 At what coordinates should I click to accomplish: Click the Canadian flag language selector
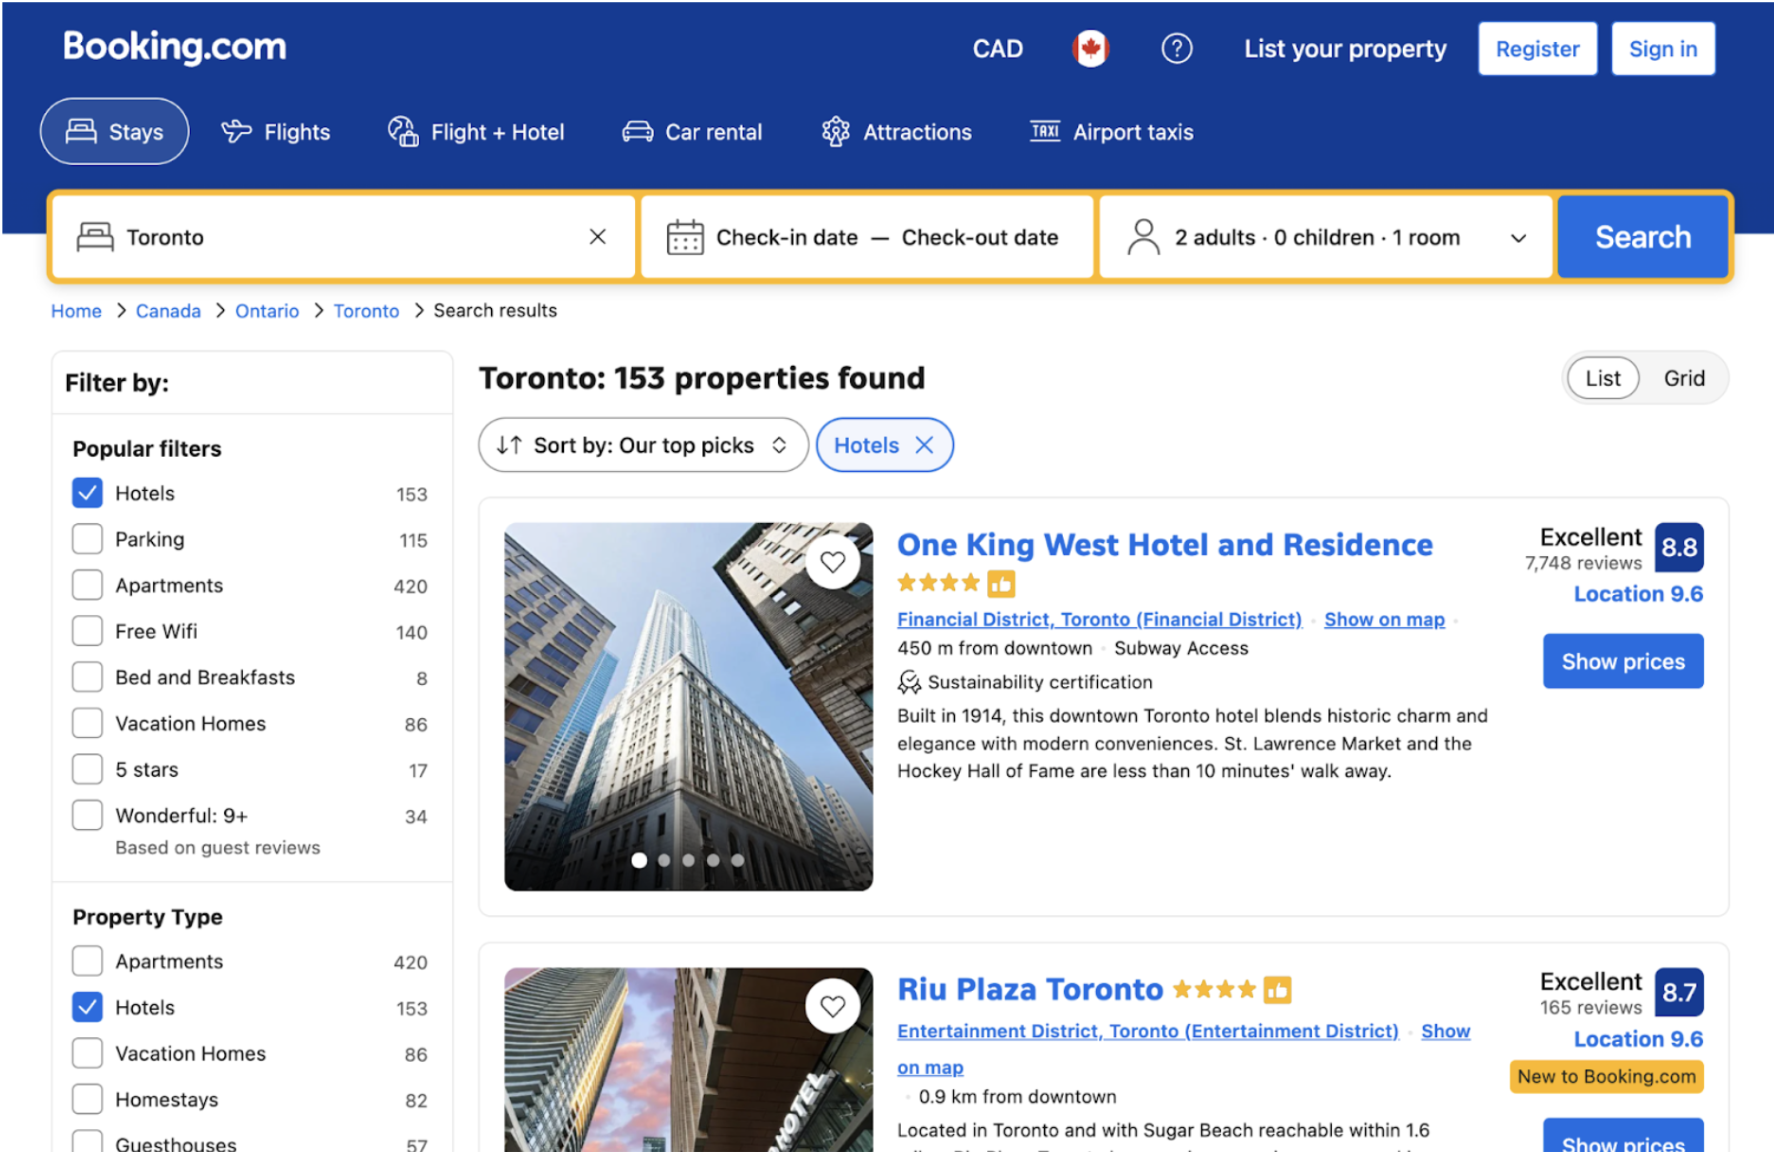click(x=1090, y=48)
